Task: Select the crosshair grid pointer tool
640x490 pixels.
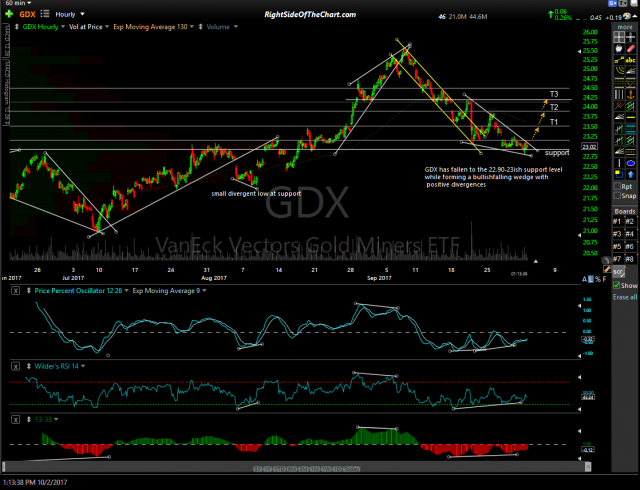Action: point(619,37)
